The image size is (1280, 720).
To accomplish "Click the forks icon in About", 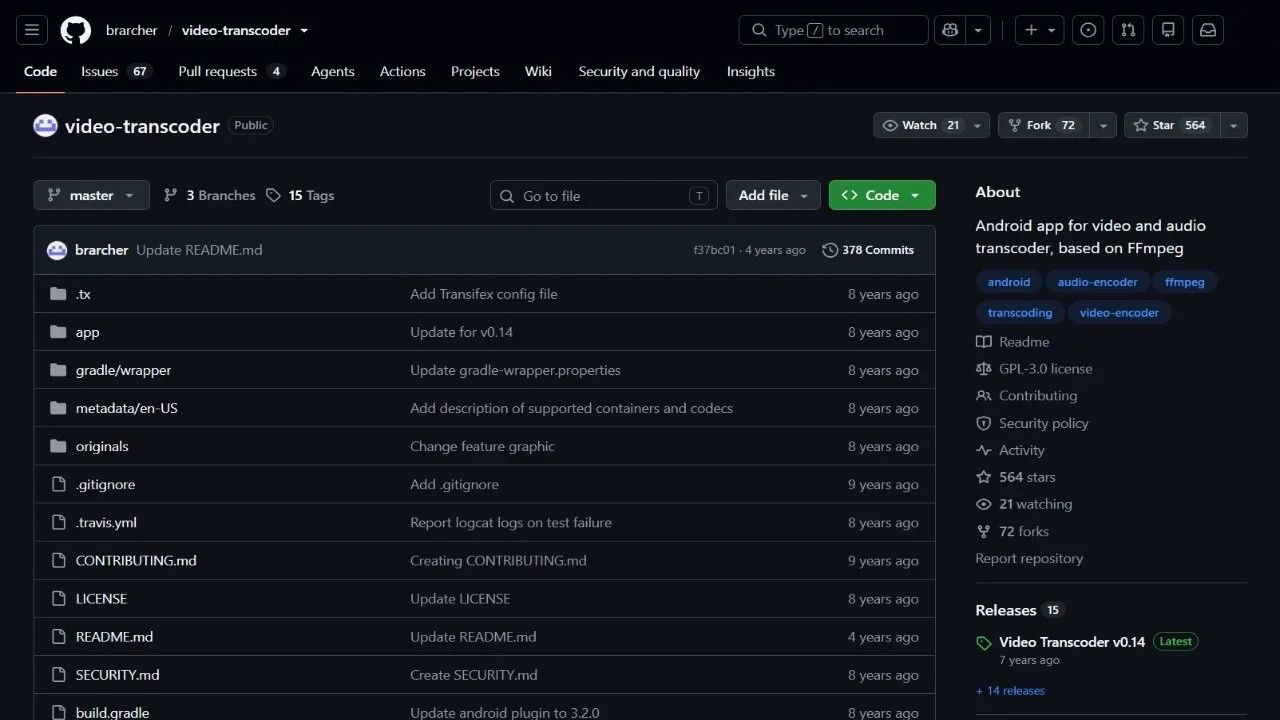I will (984, 531).
